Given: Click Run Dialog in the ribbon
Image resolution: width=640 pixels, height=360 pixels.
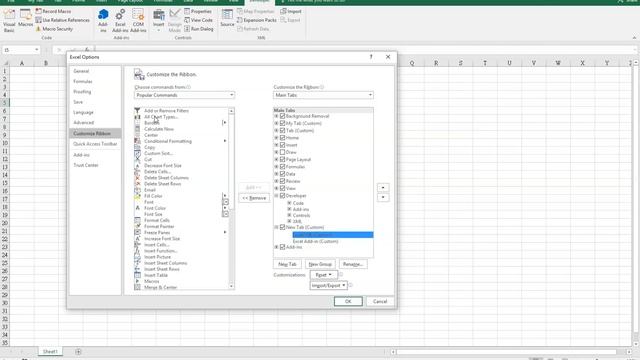Looking at the screenshot, I should point(199,29).
